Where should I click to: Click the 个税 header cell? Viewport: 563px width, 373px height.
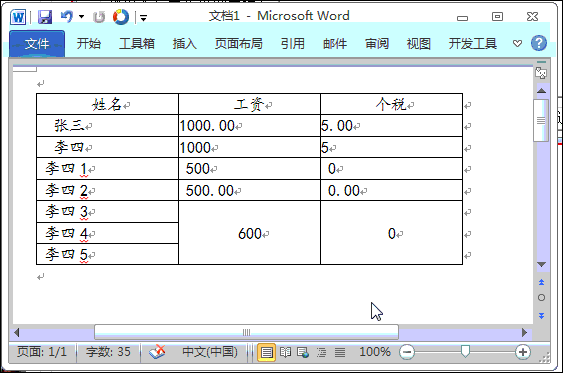point(391,104)
